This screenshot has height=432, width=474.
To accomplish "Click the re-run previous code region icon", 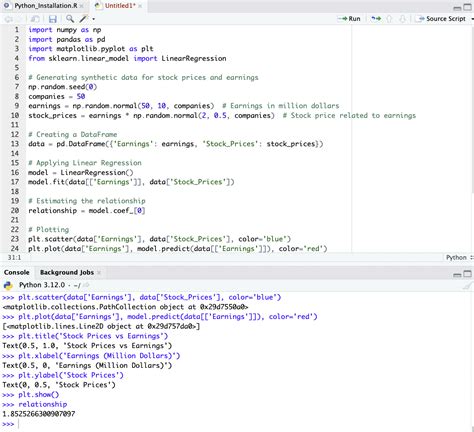I will pos(376,19).
